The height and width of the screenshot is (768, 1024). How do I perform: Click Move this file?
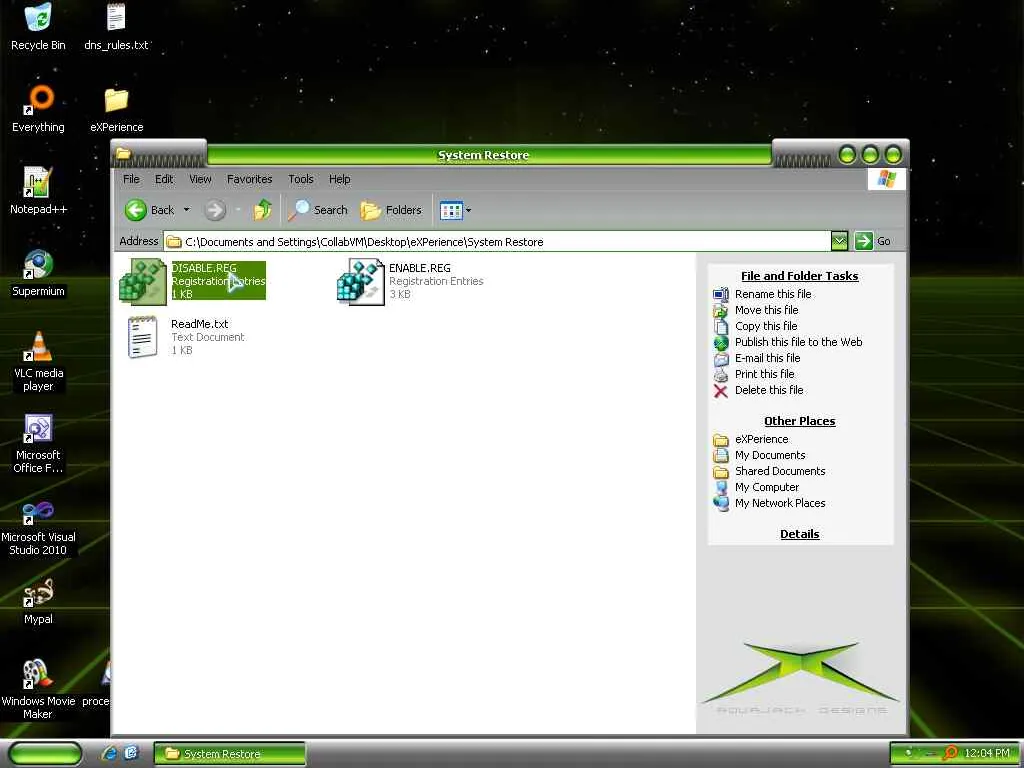(767, 310)
